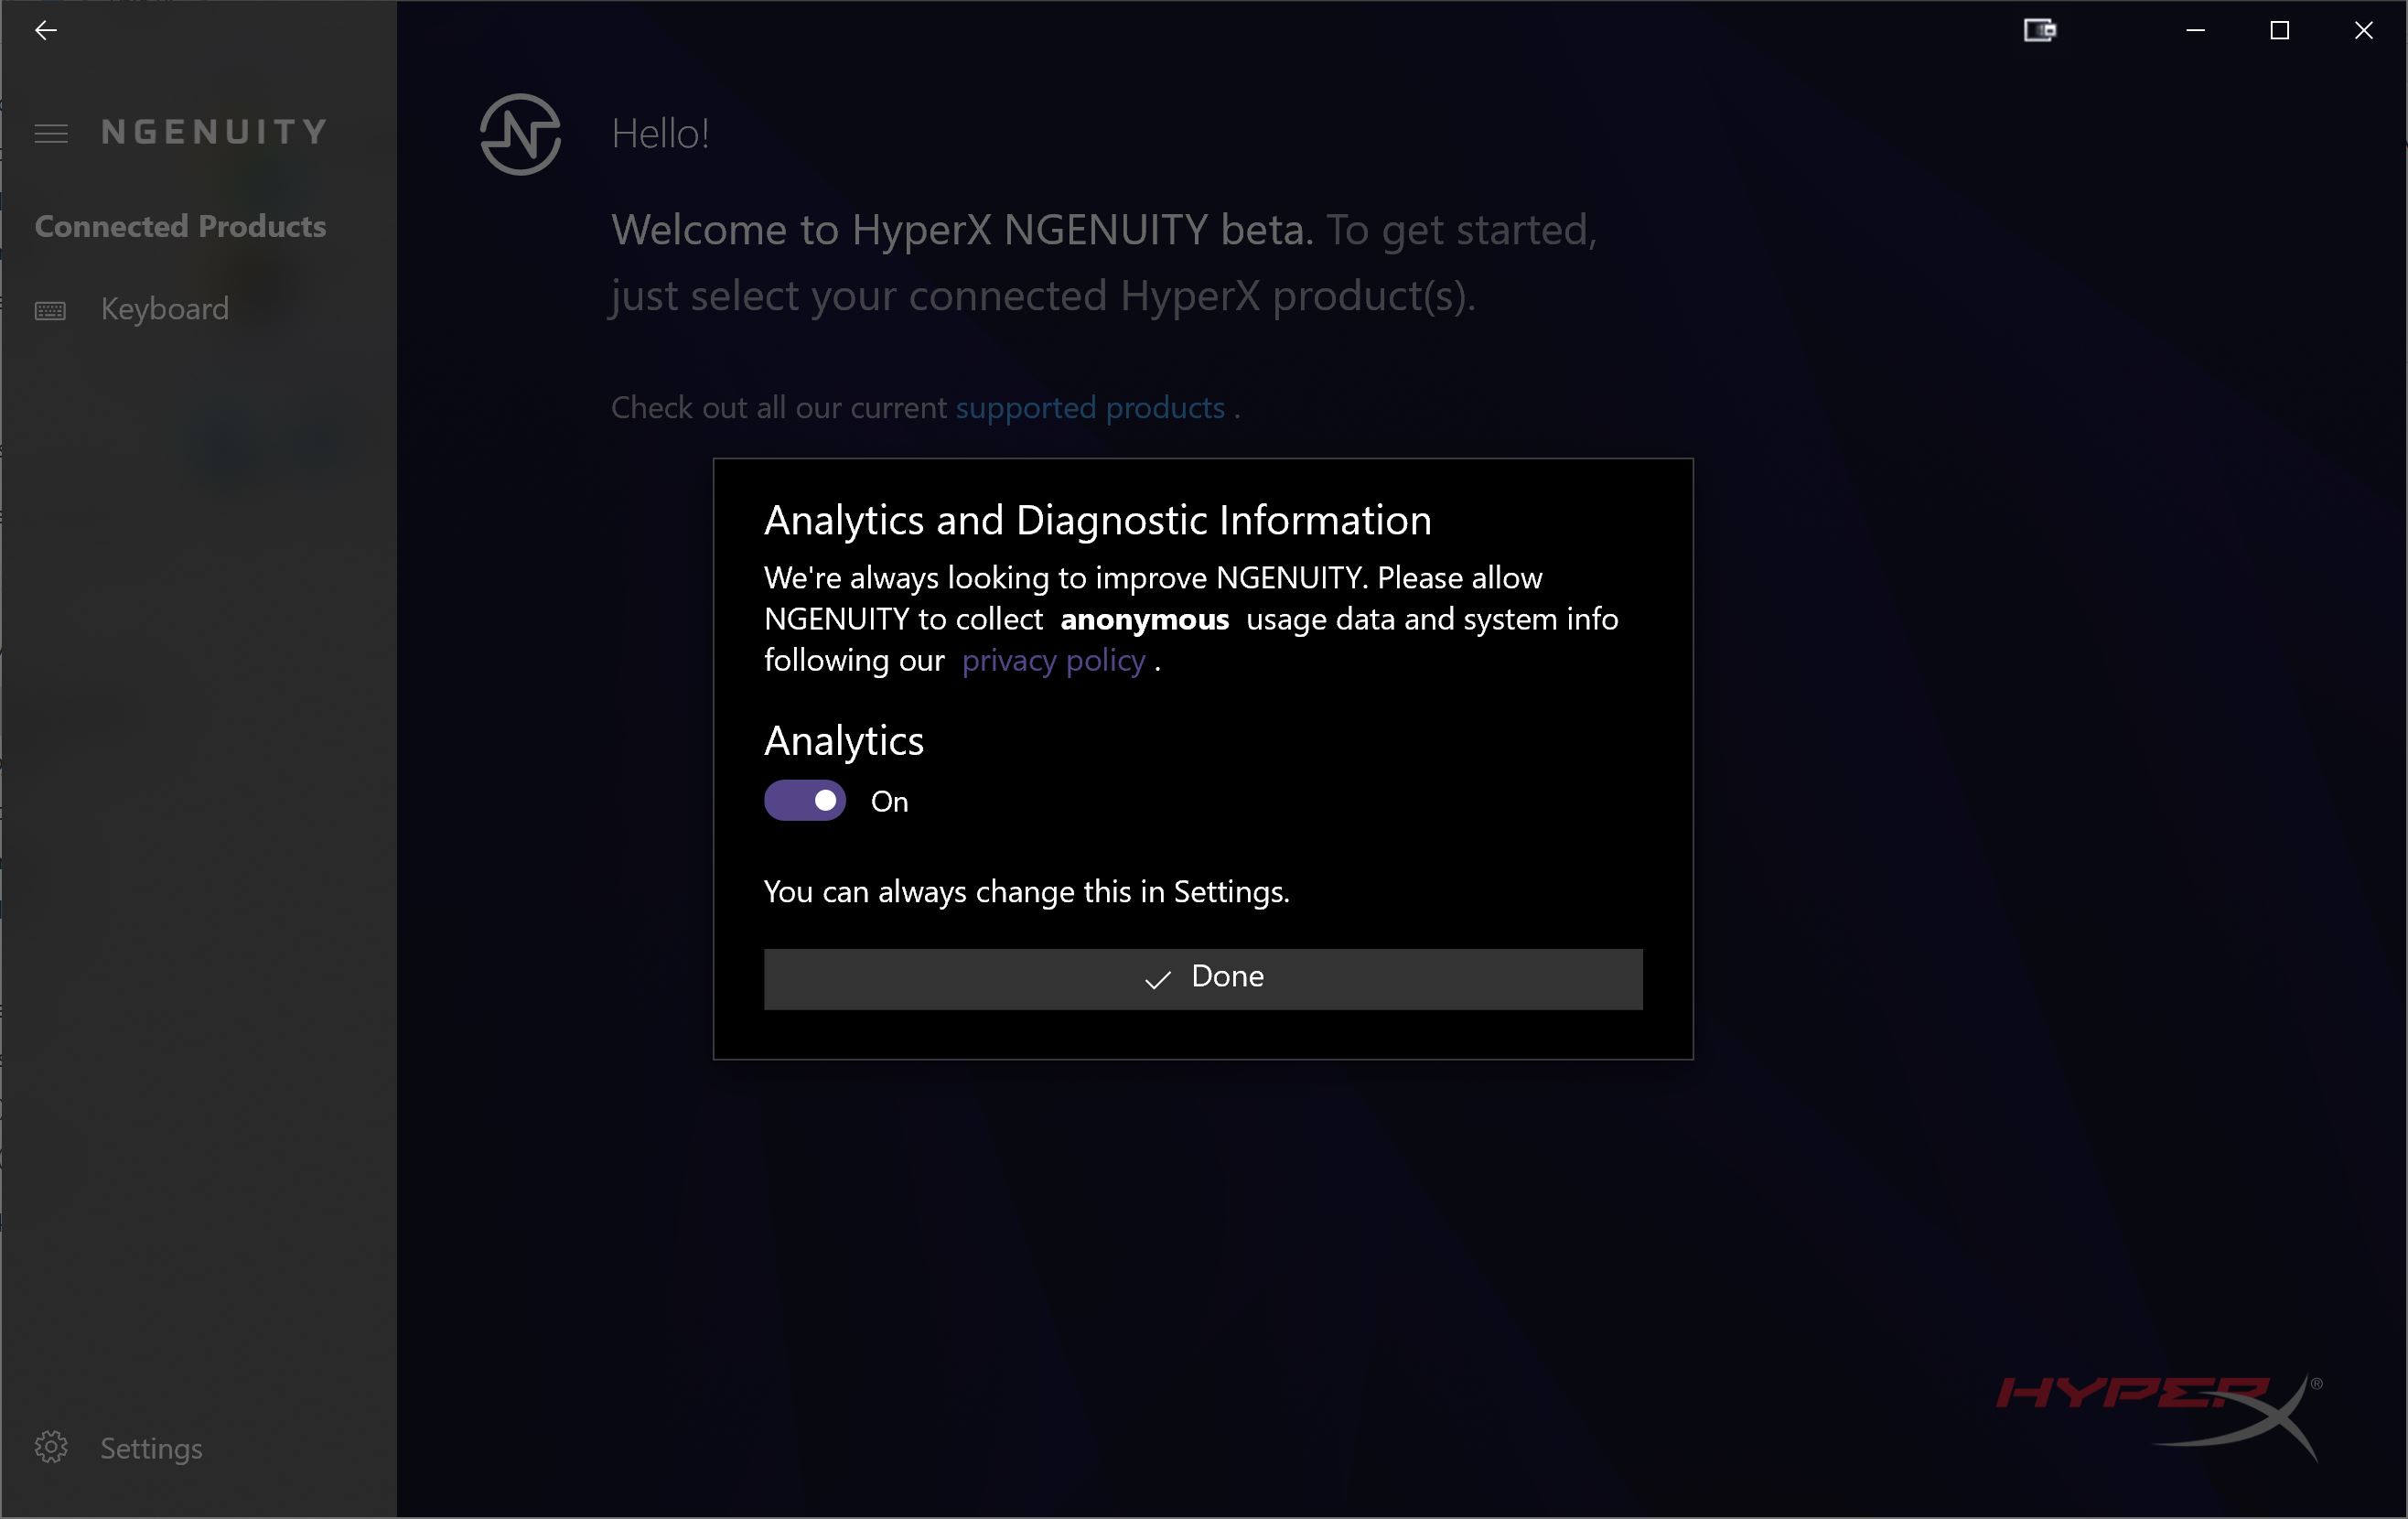Toggle Analytics data collection on
This screenshot has width=2408, height=1519.
(802, 802)
